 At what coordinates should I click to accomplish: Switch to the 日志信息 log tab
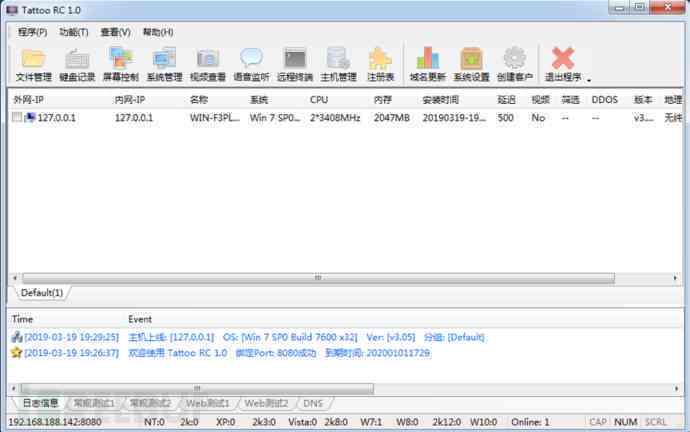click(x=40, y=403)
